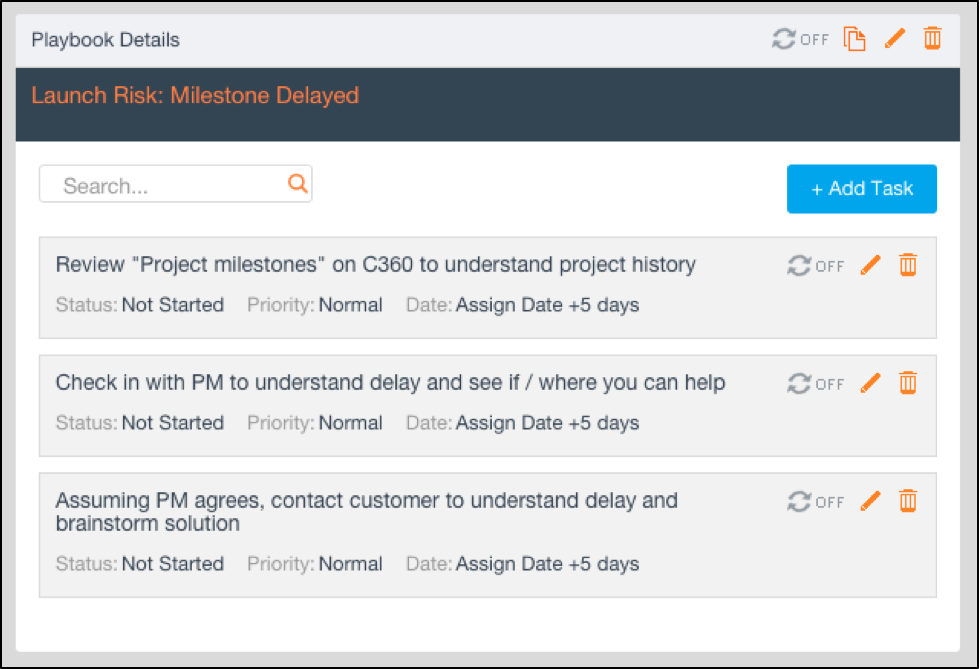Delete the 'Check in with PM' task
This screenshot has height=669, width=979.
click(x=908, y=383)
